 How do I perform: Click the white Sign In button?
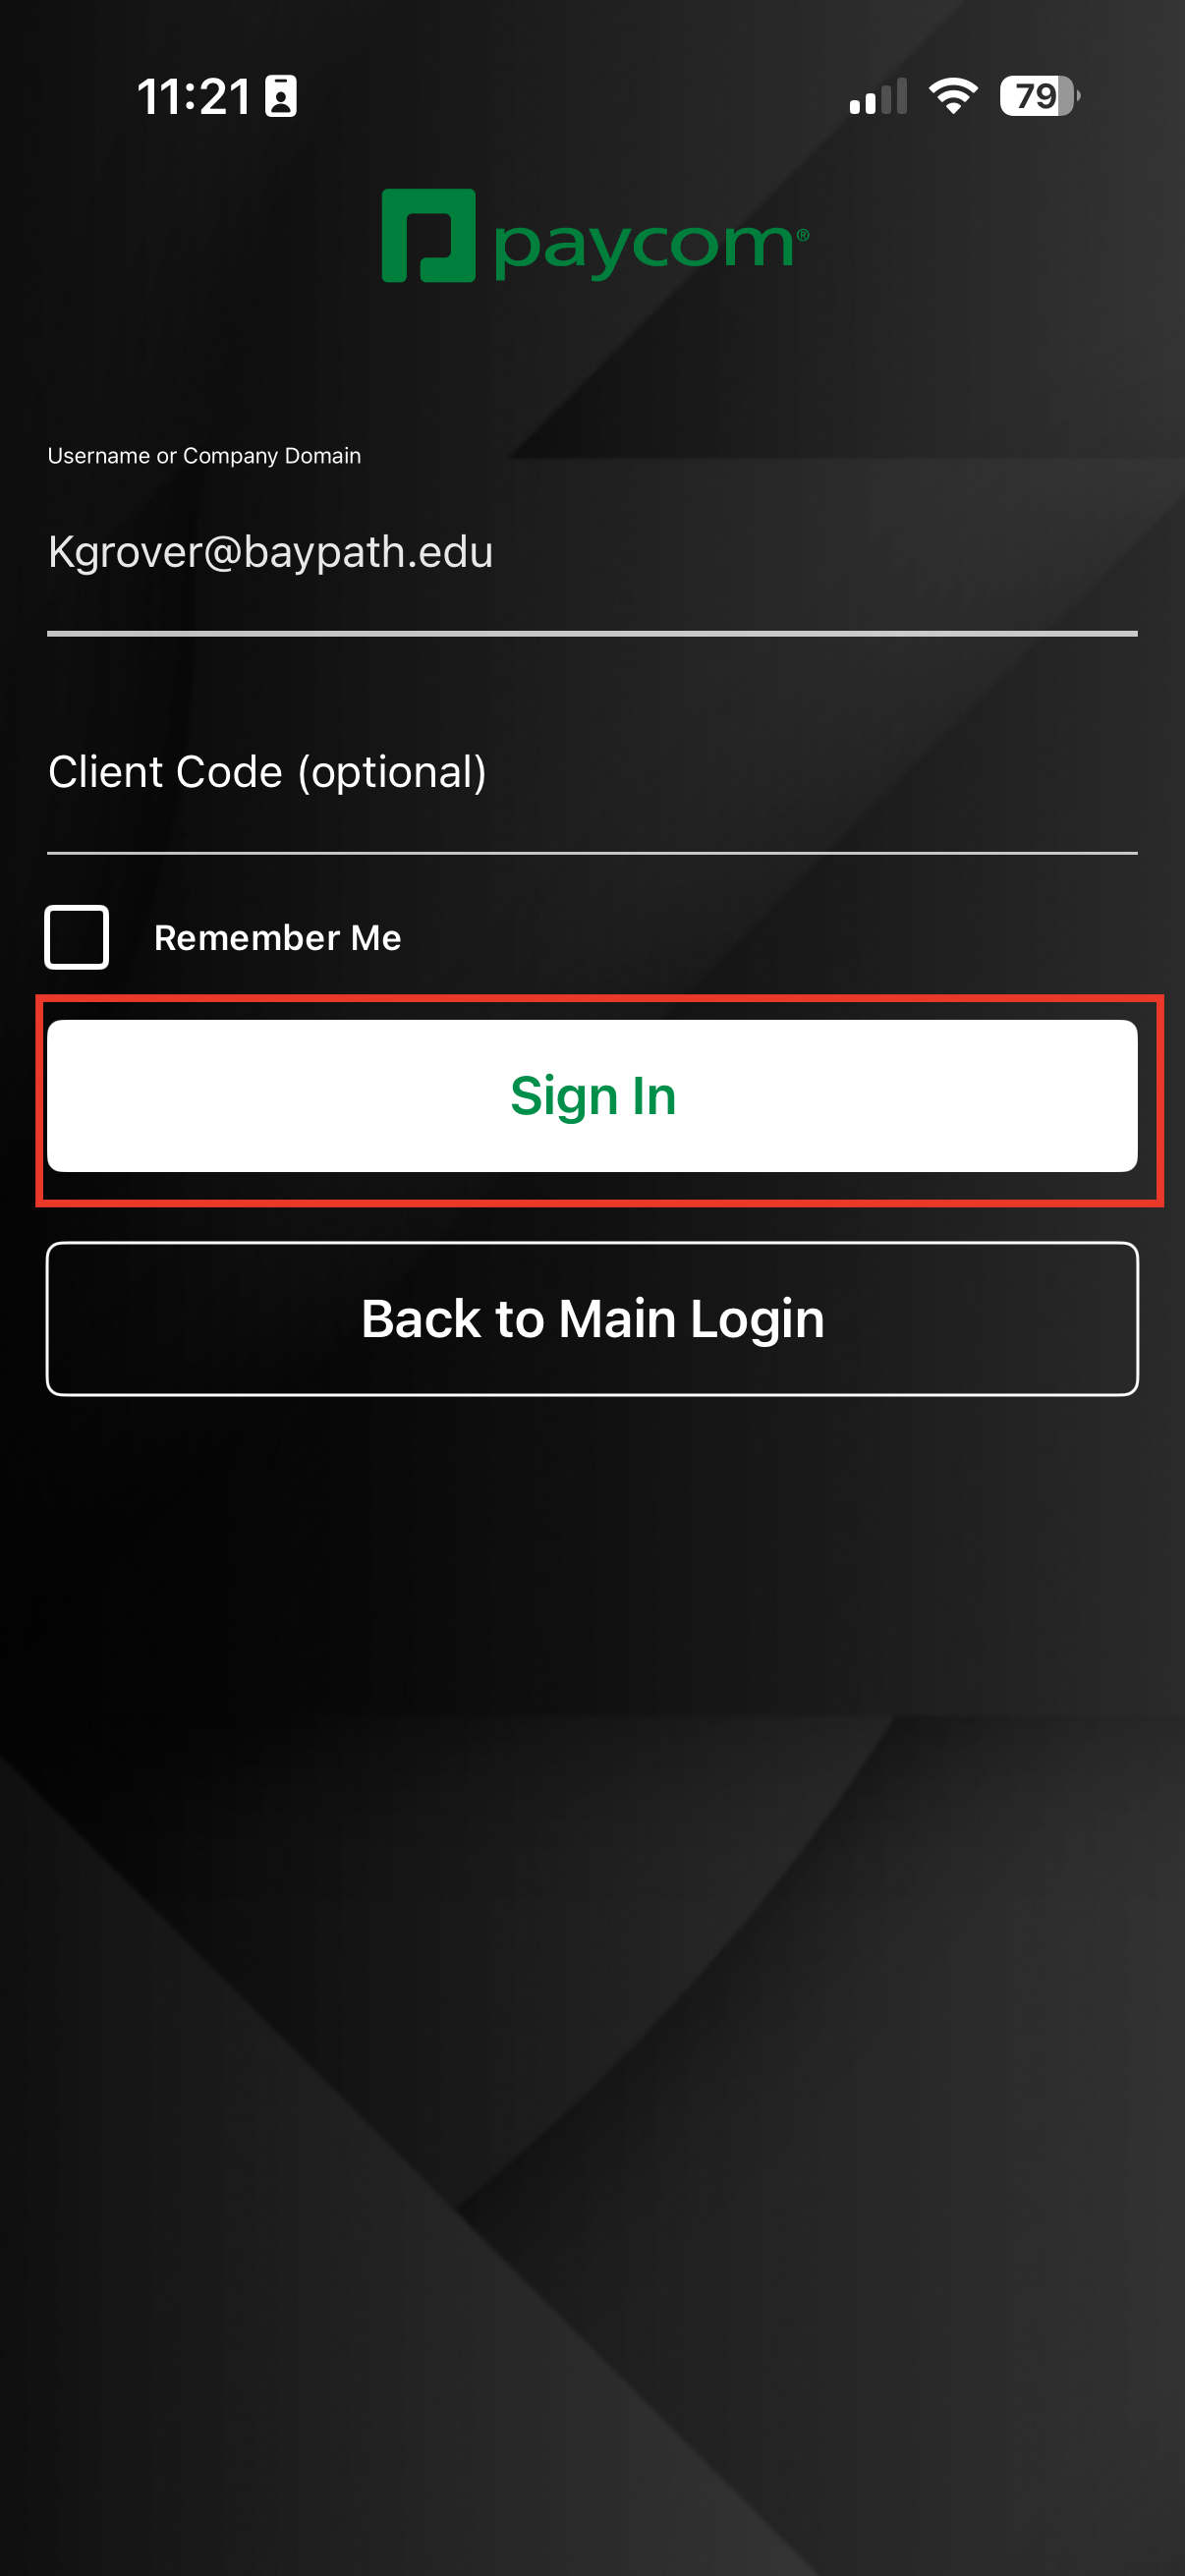[592, 1096]
